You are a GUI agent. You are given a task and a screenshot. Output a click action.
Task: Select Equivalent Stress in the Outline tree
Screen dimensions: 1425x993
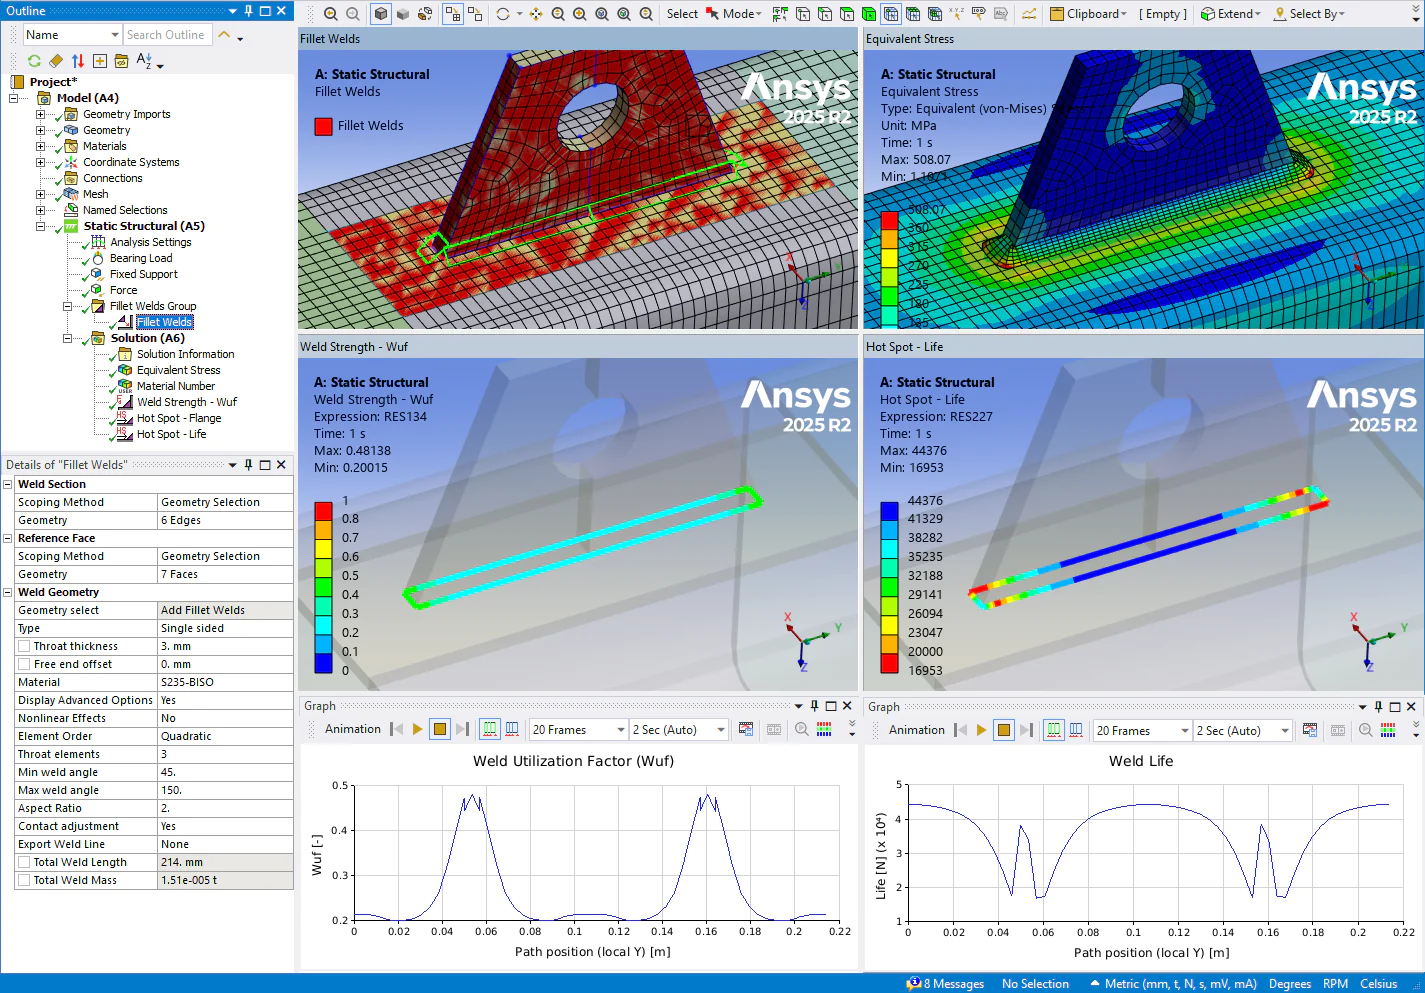pos(178,370)
